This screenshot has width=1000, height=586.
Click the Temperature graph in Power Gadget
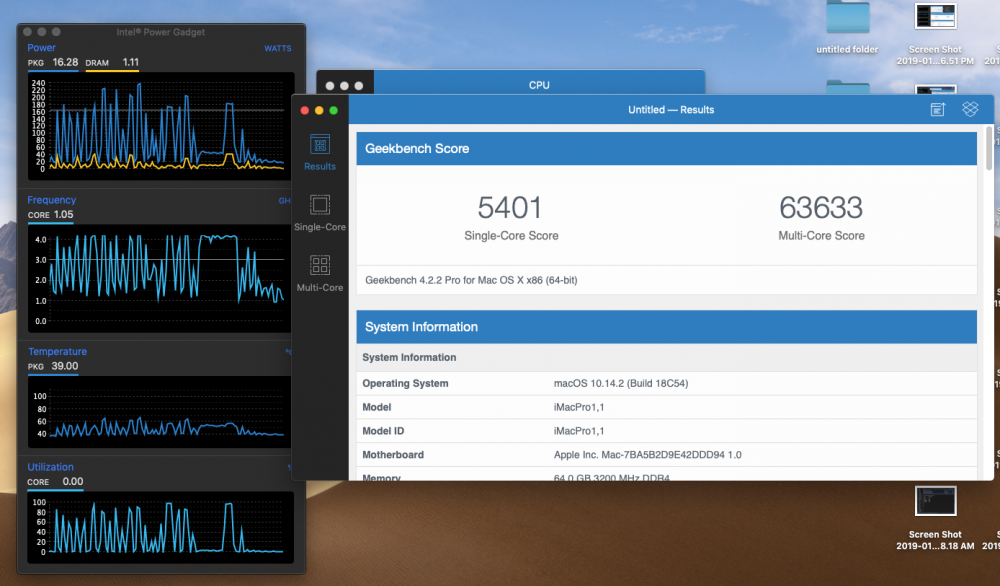click(x=159, y=412)
